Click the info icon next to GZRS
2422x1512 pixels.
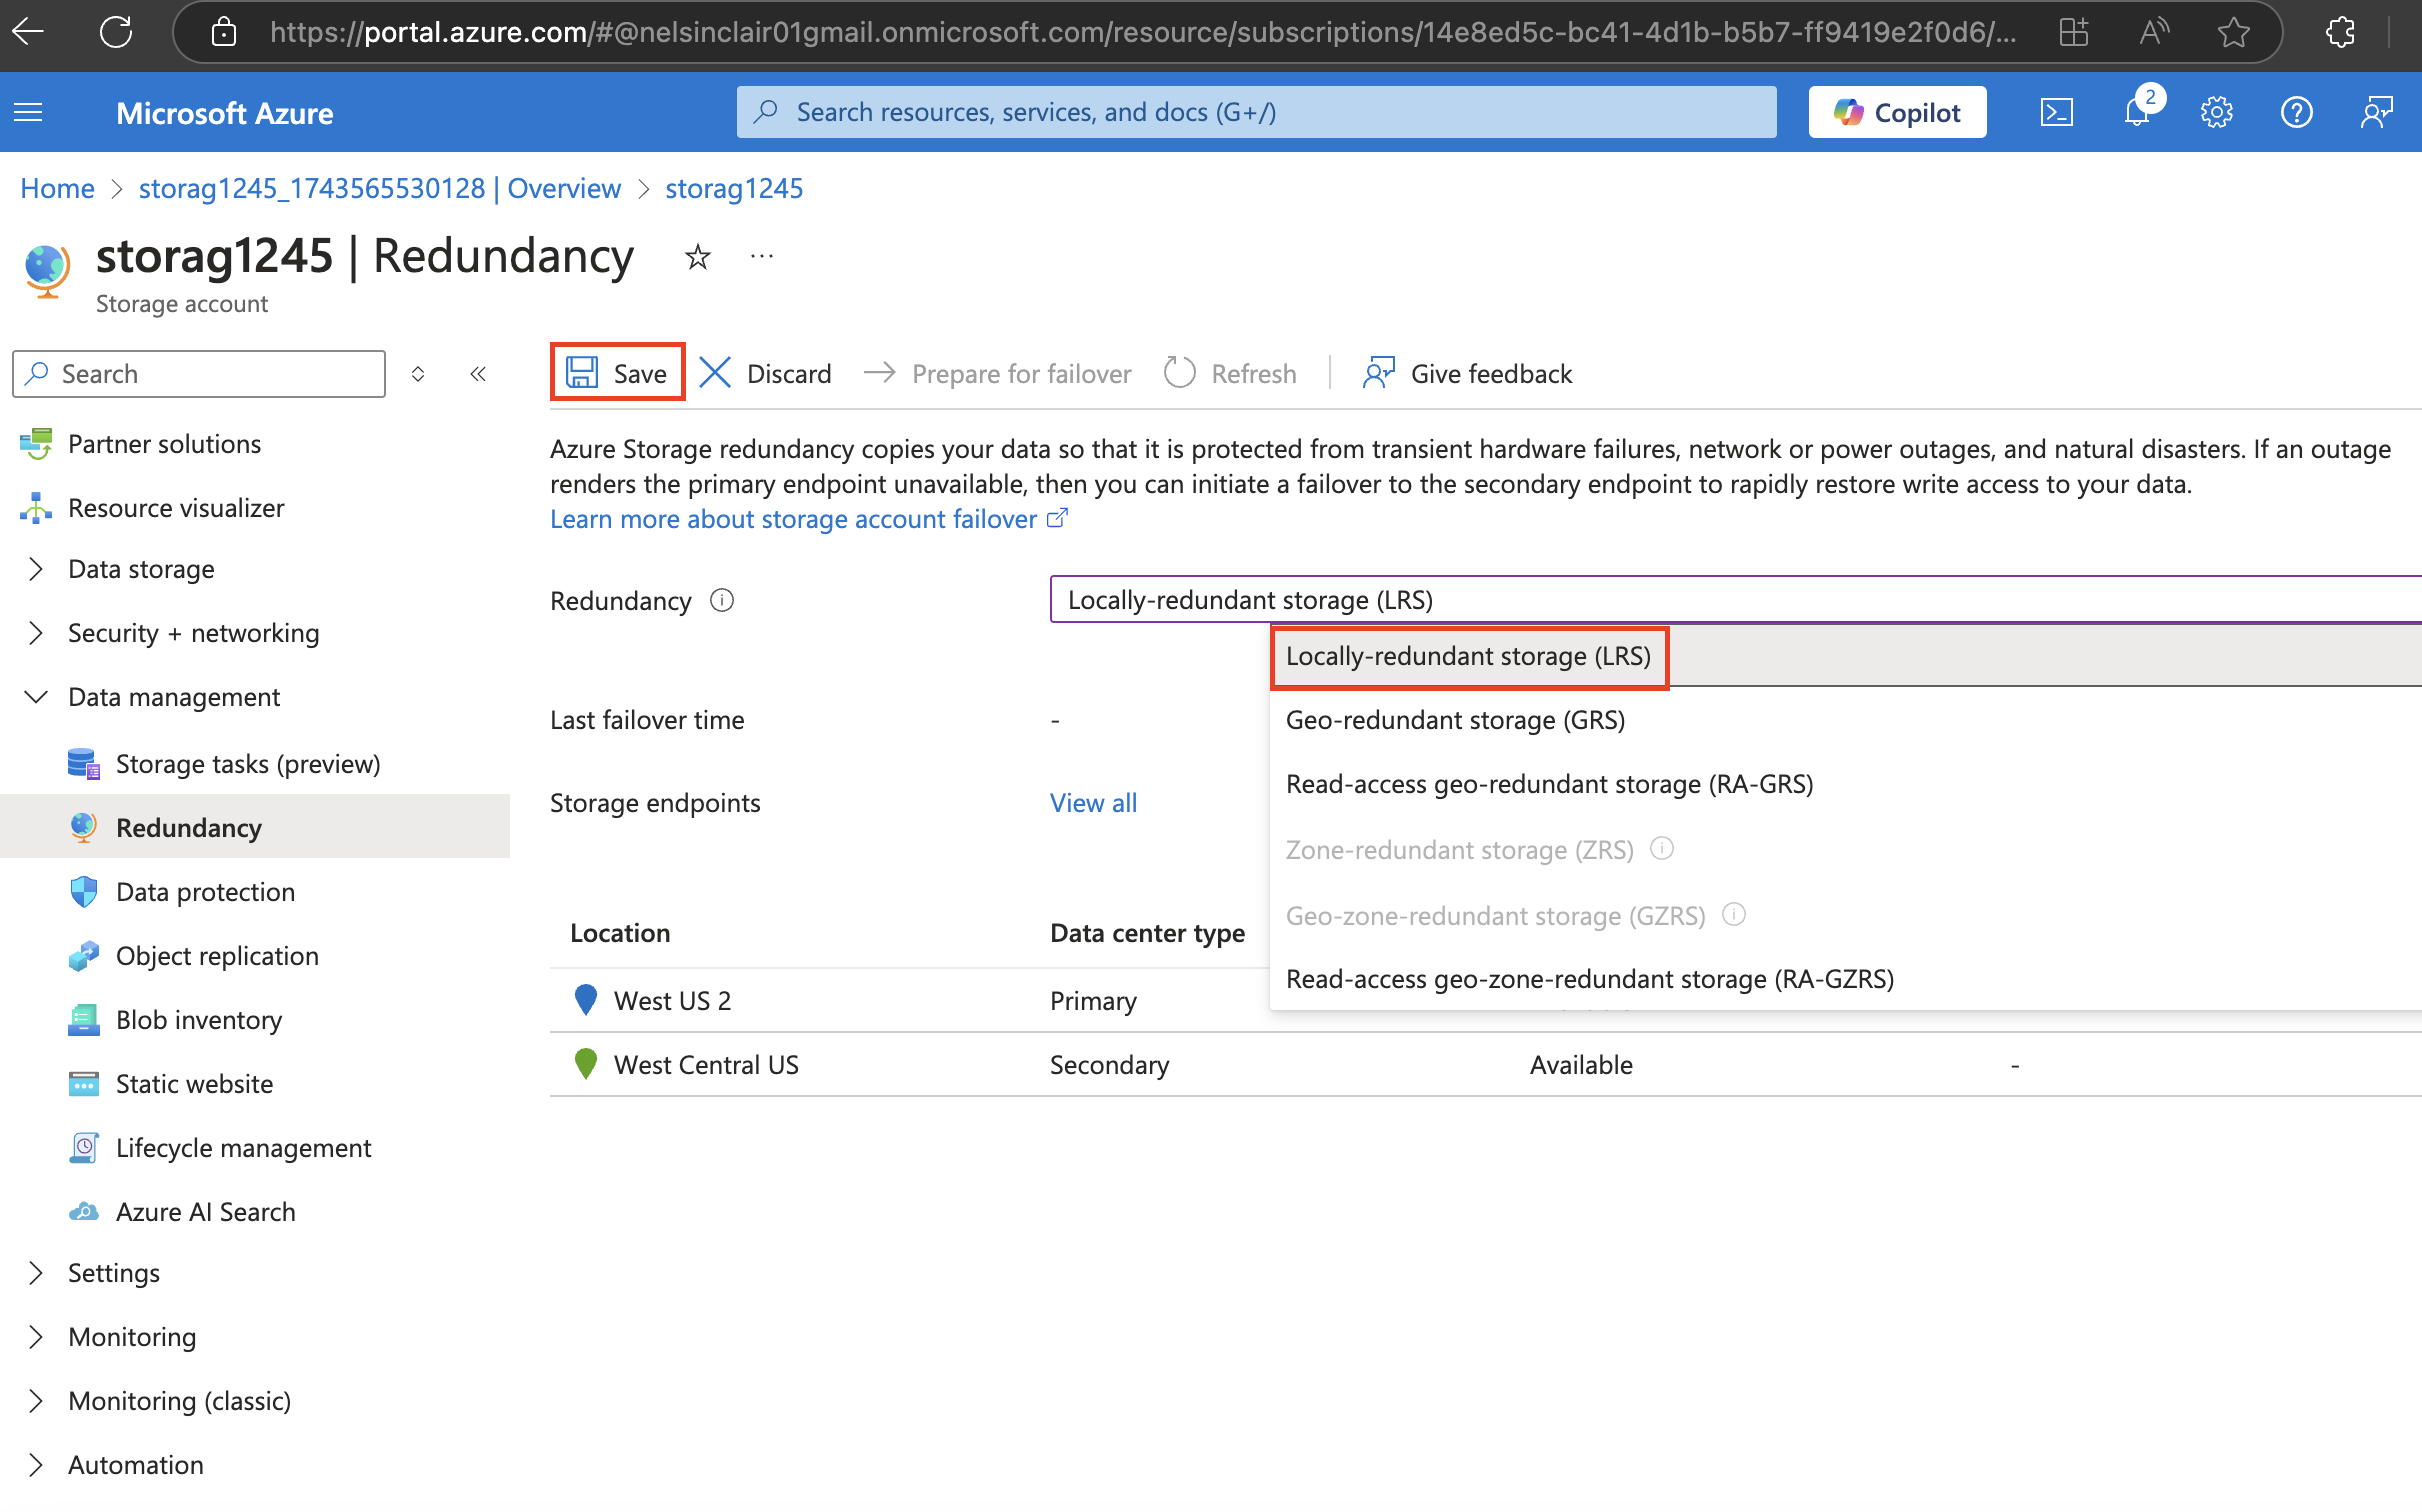1734,915
